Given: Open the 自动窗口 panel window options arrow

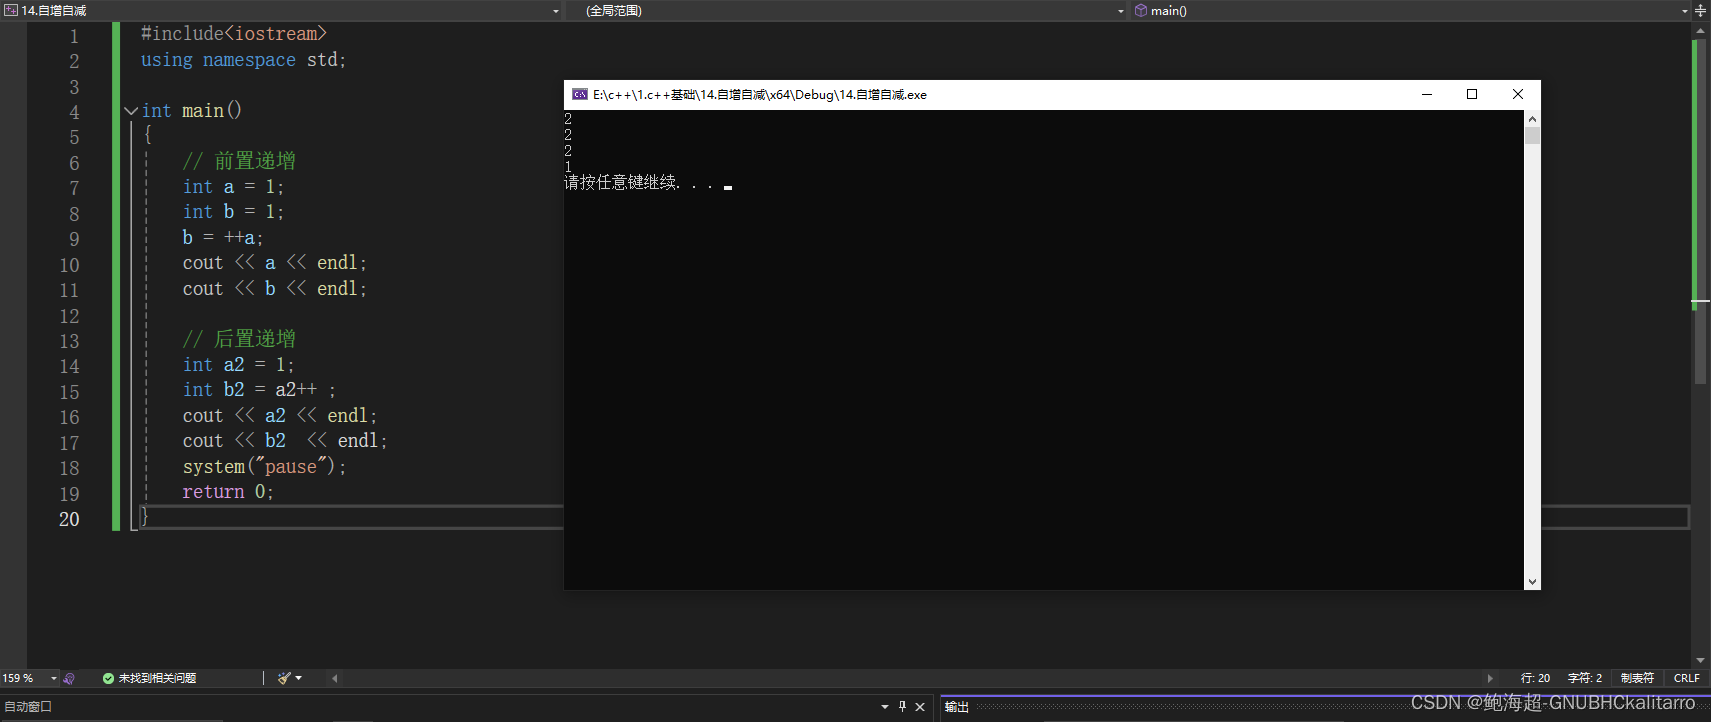Looking at the screenshot, I should [x=885, y=707].
